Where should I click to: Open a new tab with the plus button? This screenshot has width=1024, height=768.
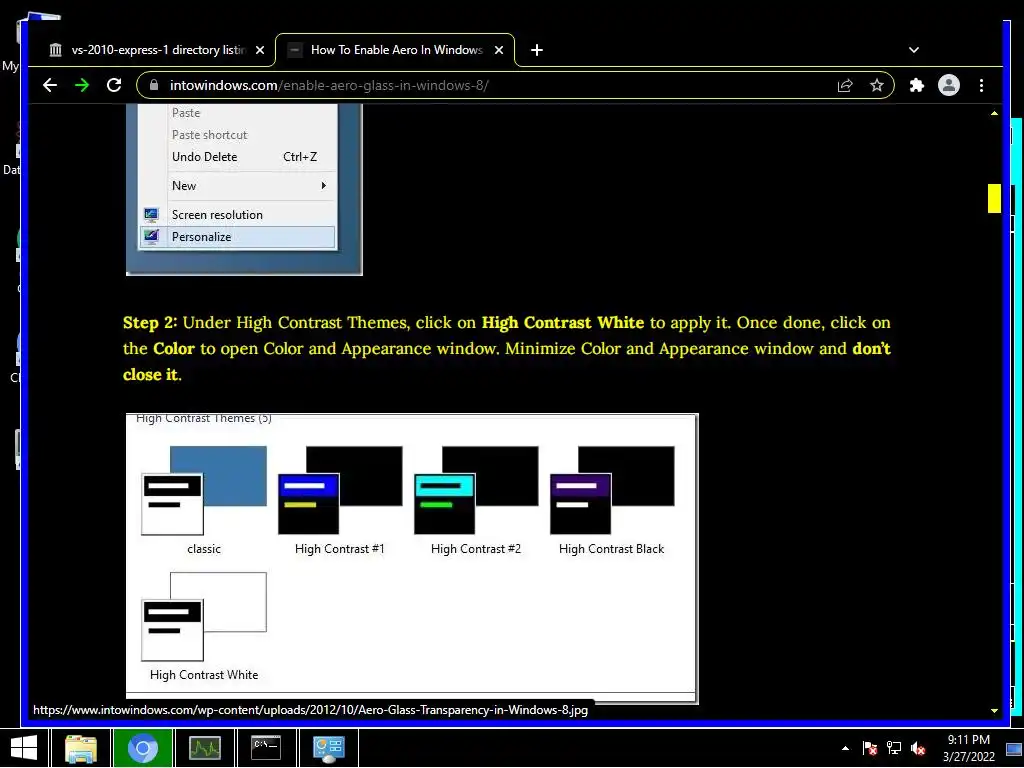[x=536, y=50]
